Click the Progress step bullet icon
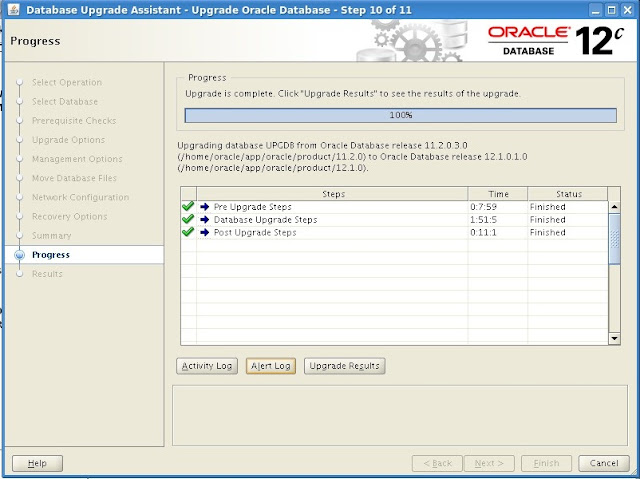The width and height of the screenshot is (640, 479). click(x=19, y=255)
